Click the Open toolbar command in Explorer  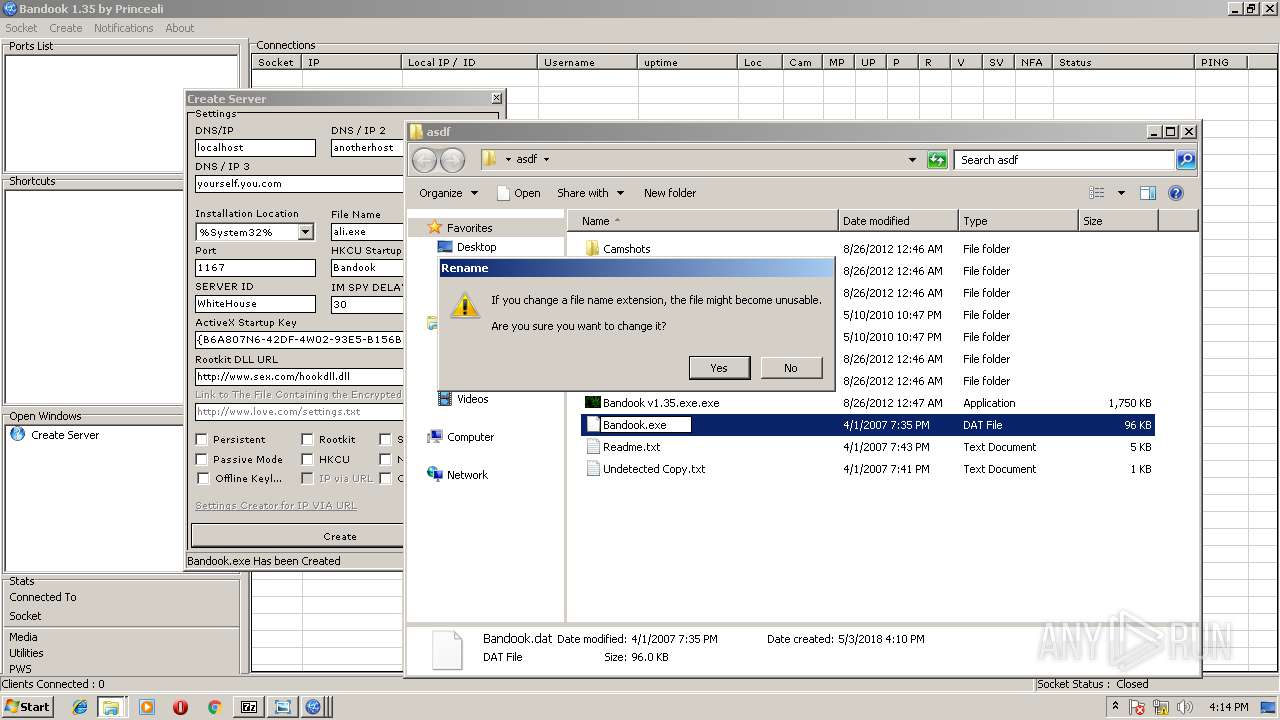[519, 193]
